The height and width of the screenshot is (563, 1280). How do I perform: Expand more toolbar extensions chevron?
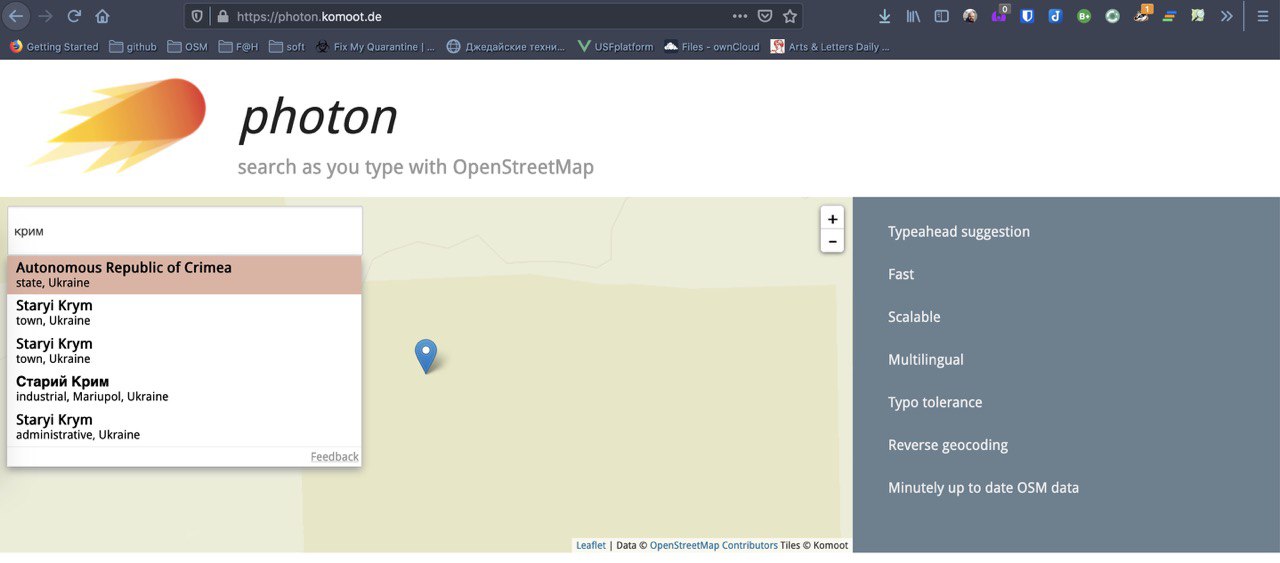[x=1227, y=16]
